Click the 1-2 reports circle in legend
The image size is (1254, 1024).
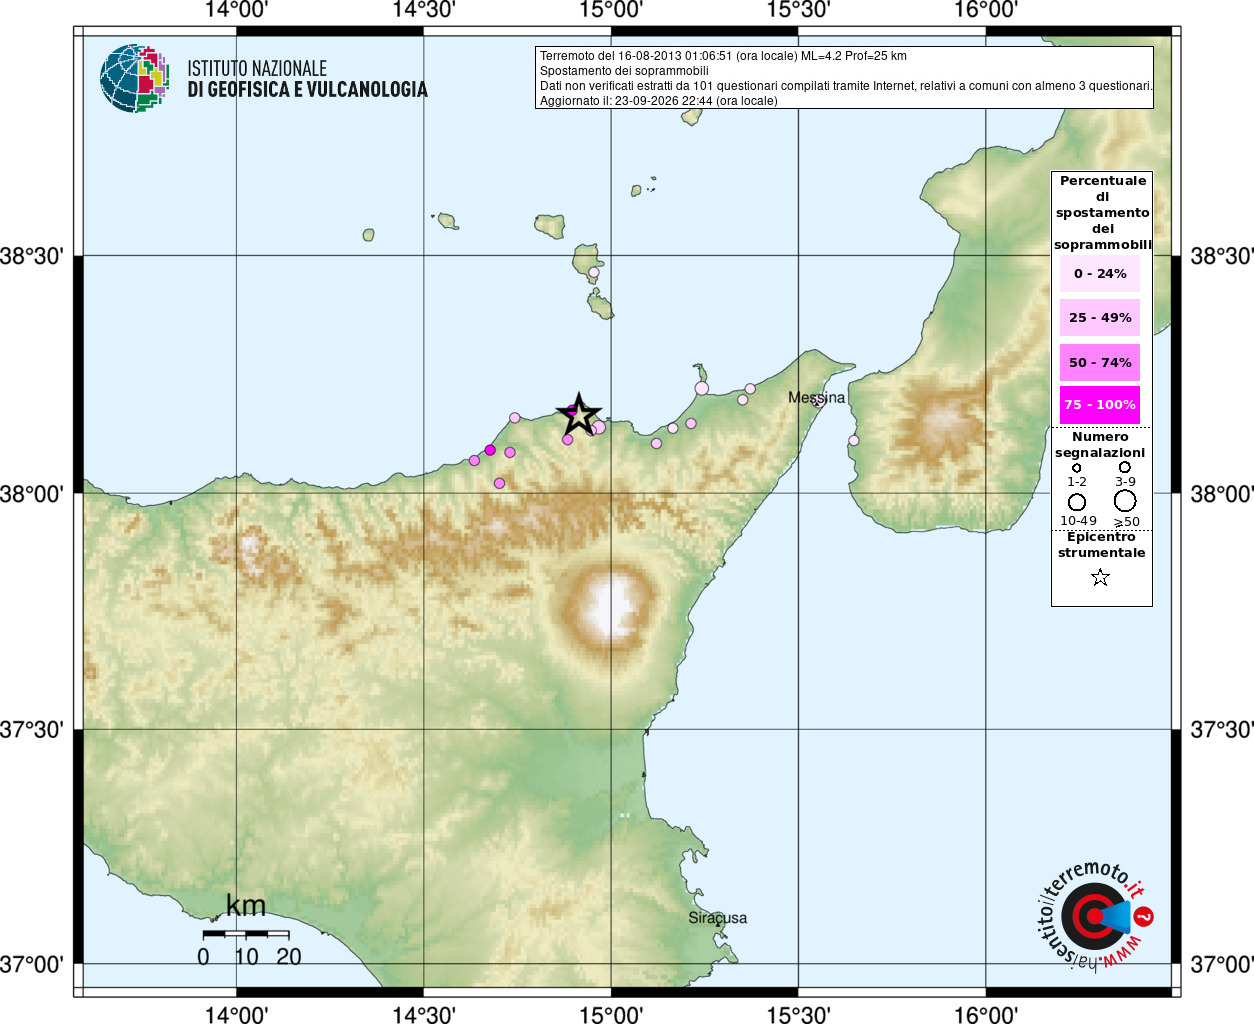click(x=1077, y=467)
